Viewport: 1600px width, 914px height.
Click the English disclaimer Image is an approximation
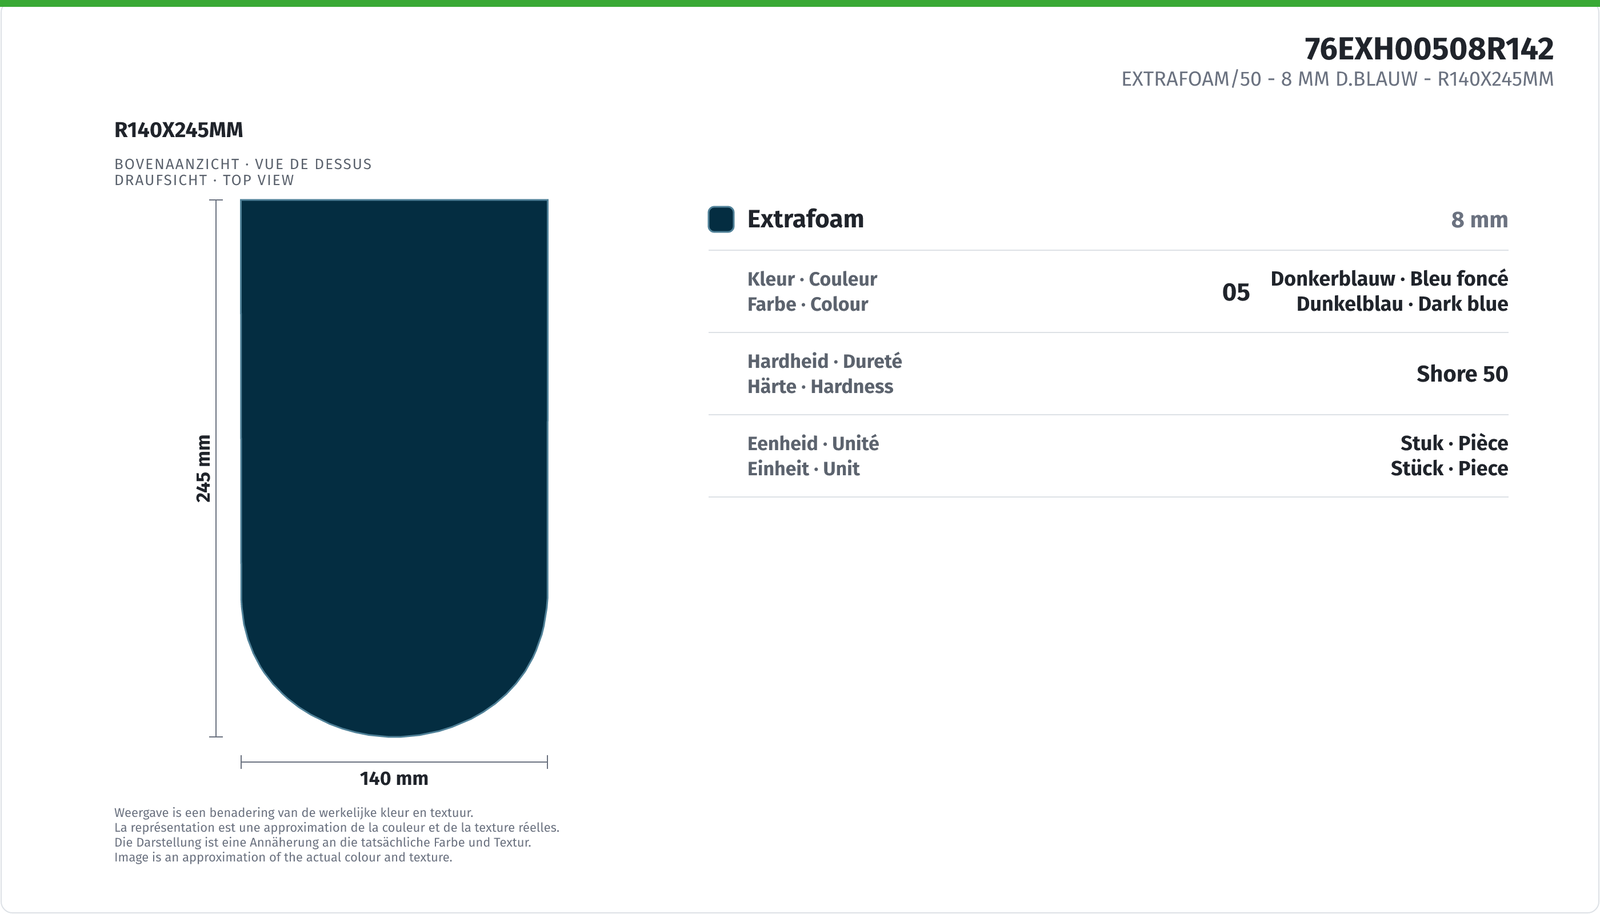click(x=283, y=857)
